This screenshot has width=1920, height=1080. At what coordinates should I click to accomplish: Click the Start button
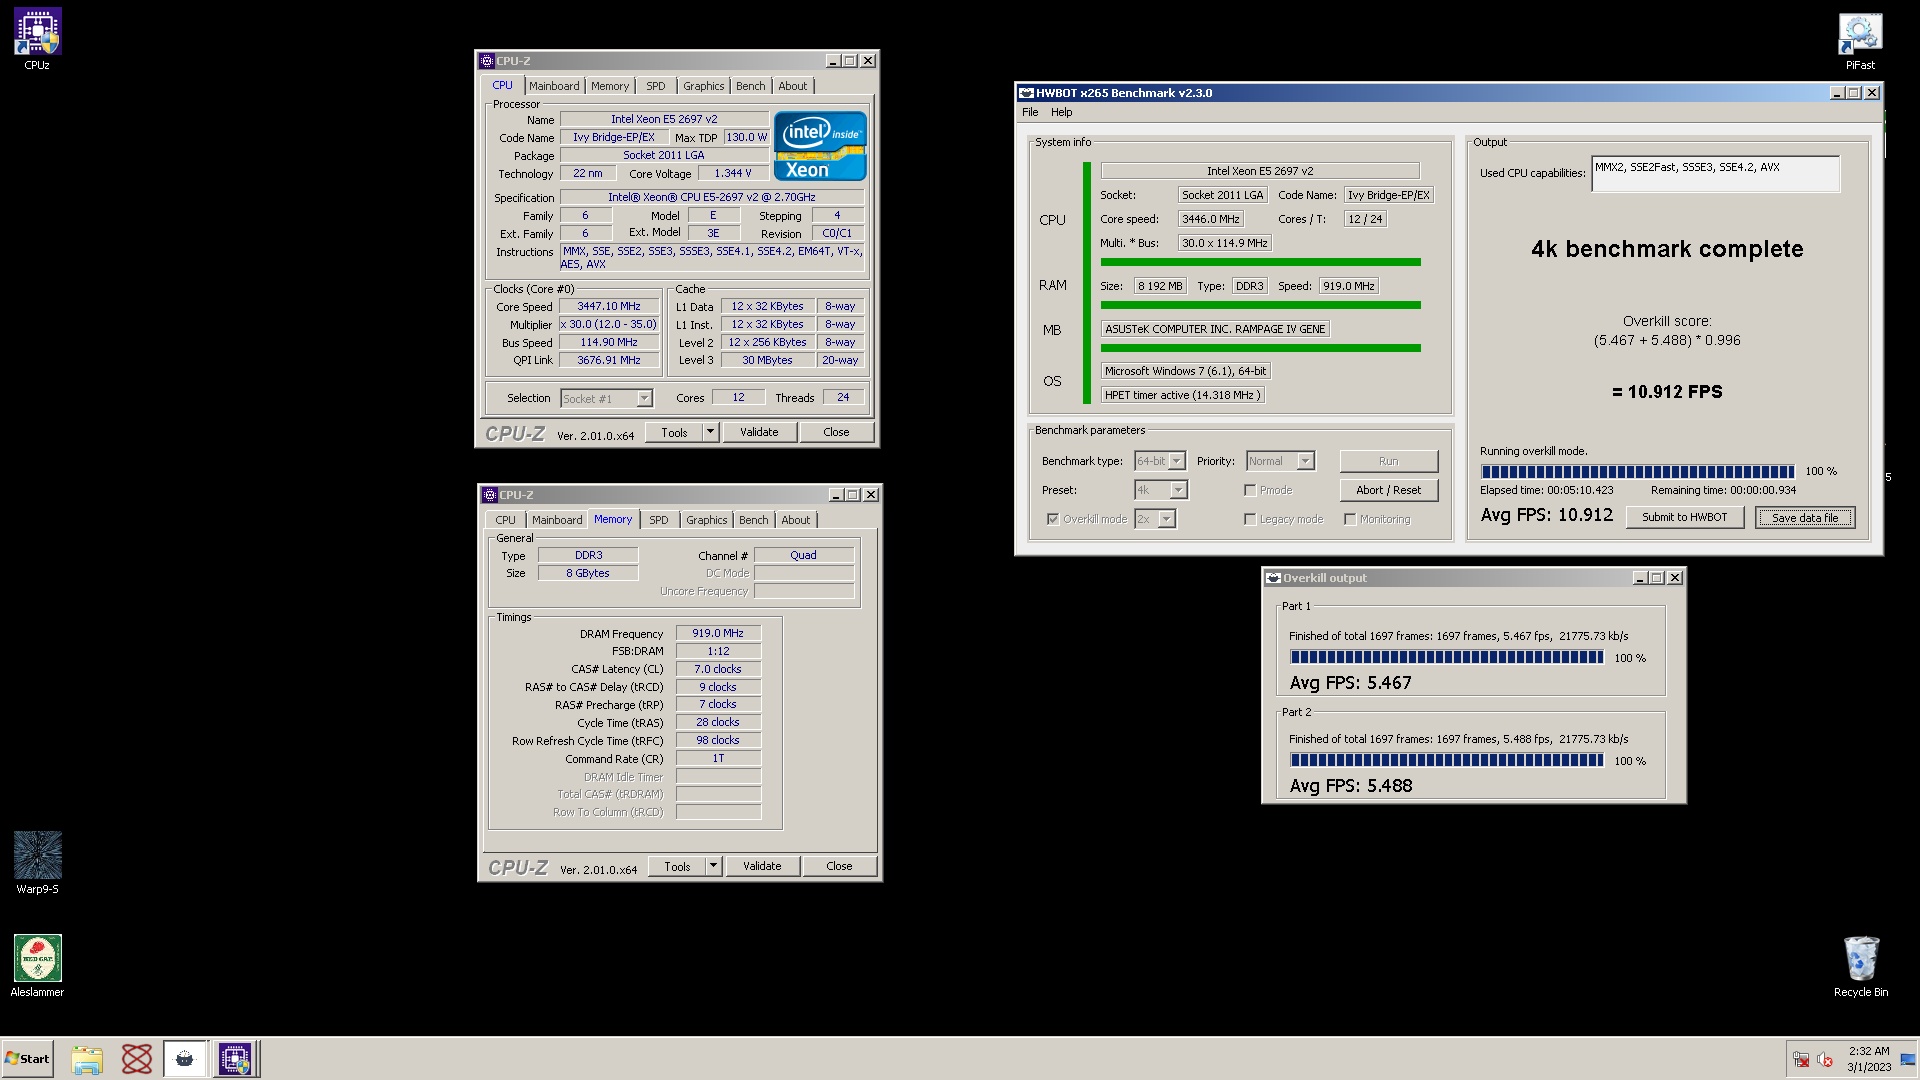pos(27,1059)
